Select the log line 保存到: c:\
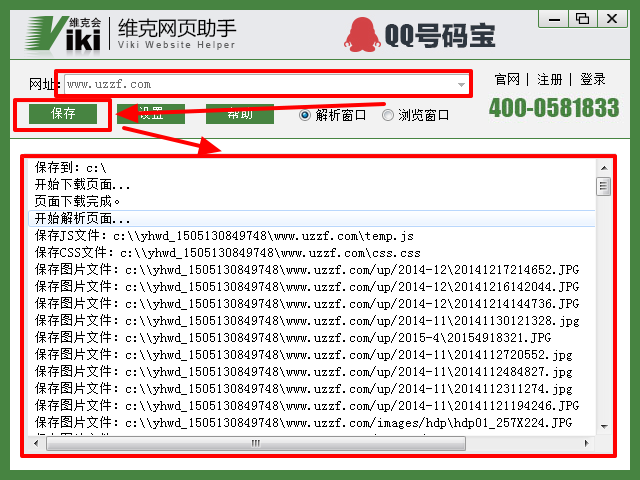 (x=312, y=168)
